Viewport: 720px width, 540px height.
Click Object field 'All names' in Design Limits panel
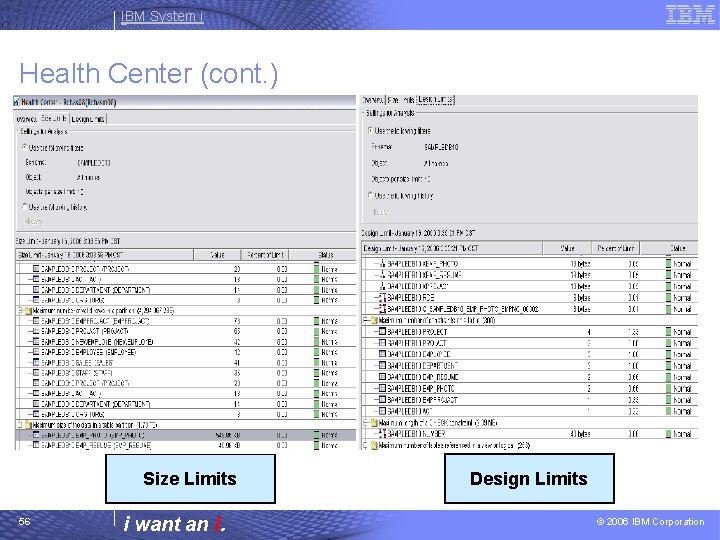pos(435,163)
